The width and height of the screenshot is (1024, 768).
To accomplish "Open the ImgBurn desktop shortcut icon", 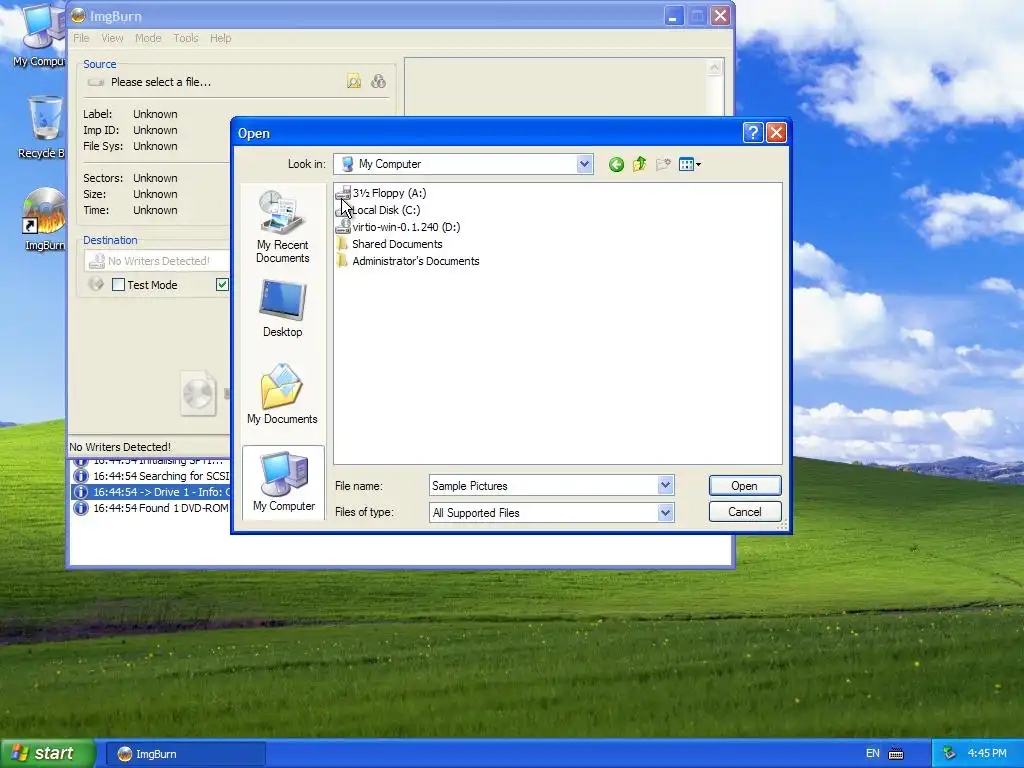I will pyautogui.click(x=44, y=220).
